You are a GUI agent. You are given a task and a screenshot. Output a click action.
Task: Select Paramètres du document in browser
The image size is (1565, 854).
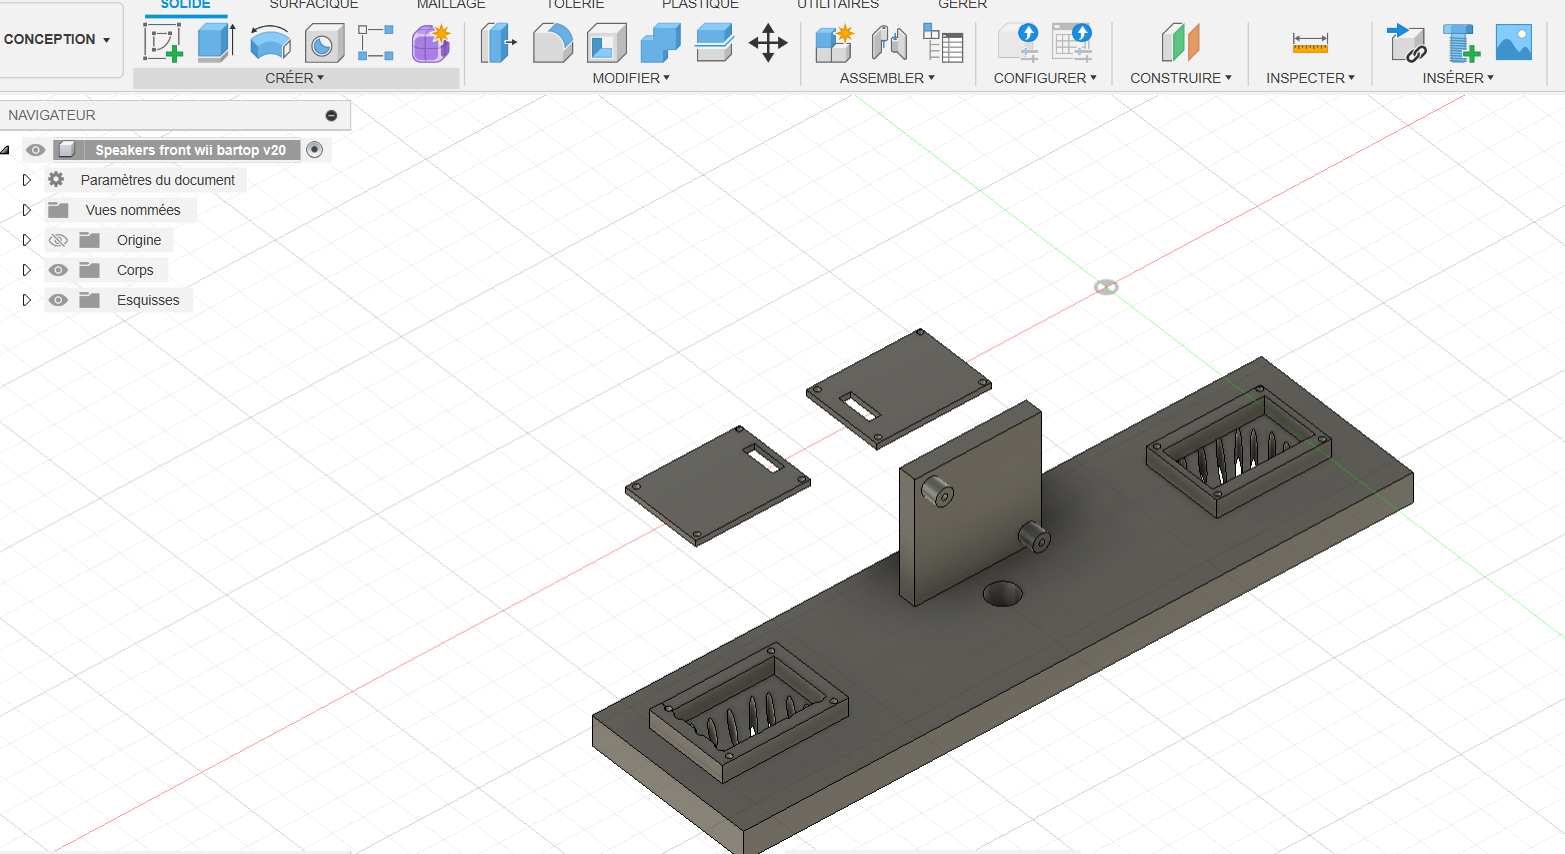pyautogui.click(x=158, y=180)
